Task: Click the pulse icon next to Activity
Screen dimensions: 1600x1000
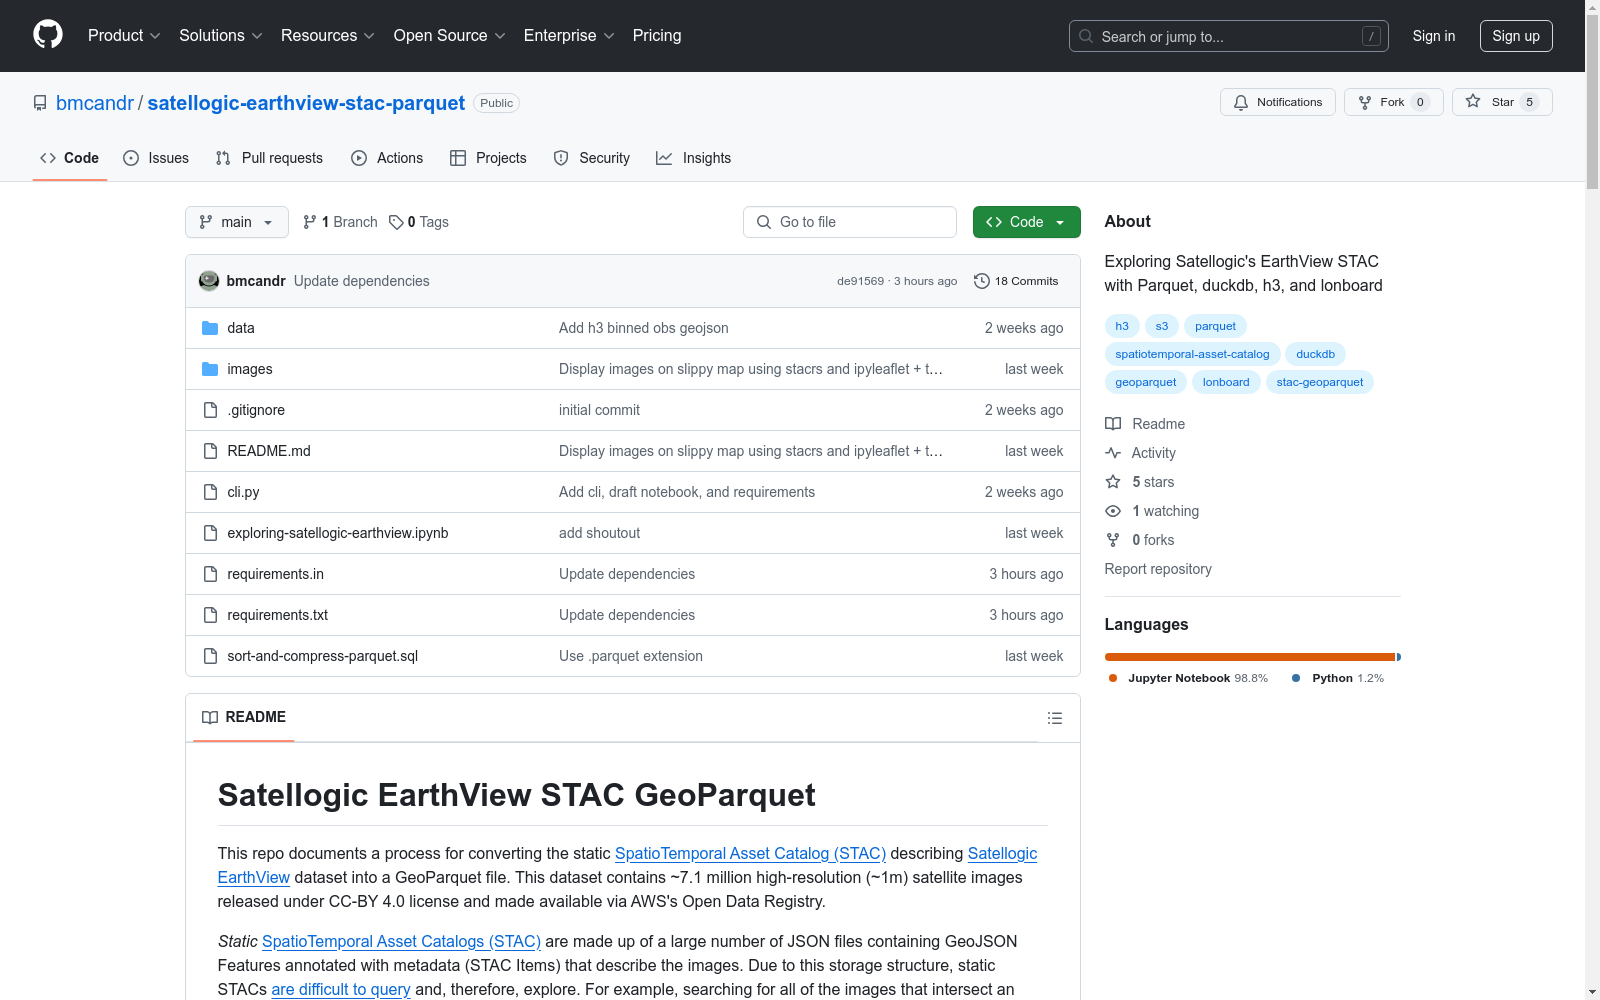Action: 1113,453
